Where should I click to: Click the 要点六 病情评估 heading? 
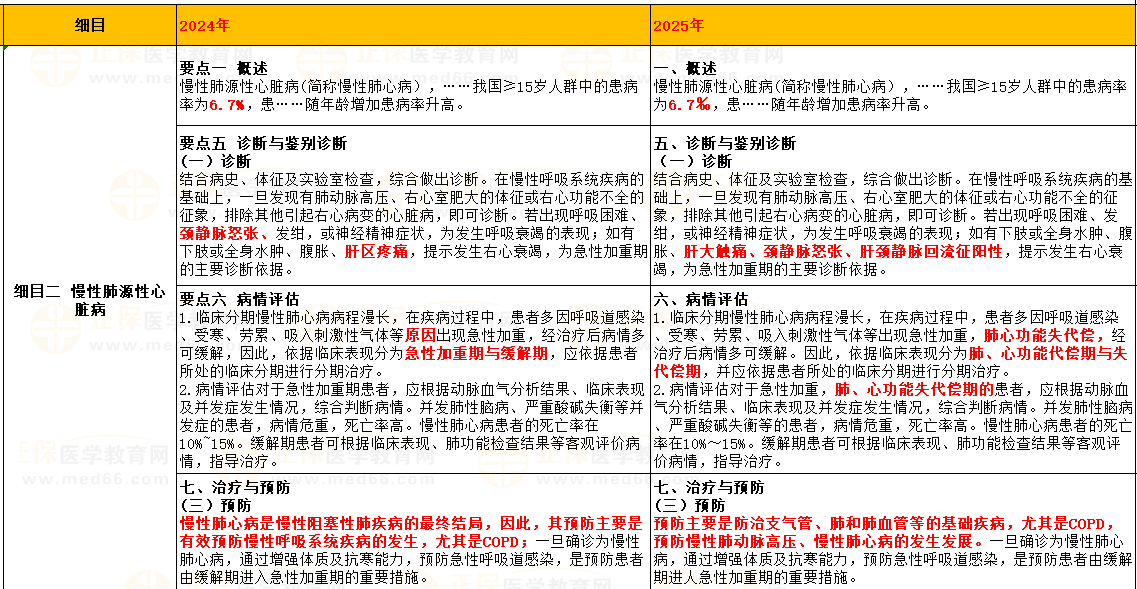239,299
